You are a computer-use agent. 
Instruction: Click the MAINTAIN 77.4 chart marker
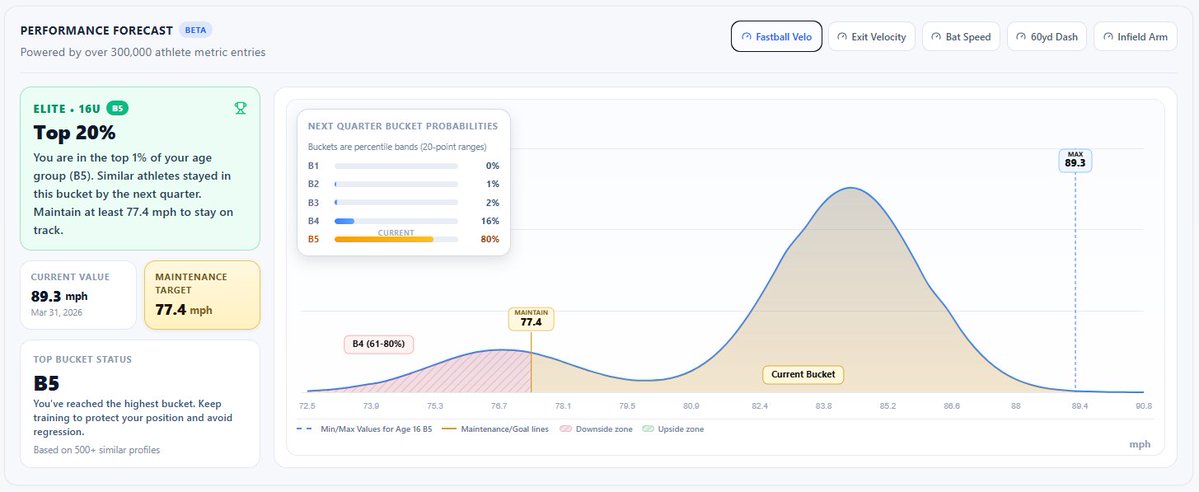click(x=531, y=319)
